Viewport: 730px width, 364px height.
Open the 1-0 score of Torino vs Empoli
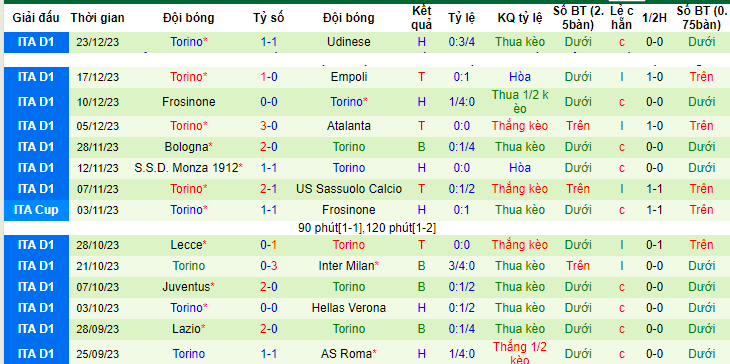pos(269,77)
